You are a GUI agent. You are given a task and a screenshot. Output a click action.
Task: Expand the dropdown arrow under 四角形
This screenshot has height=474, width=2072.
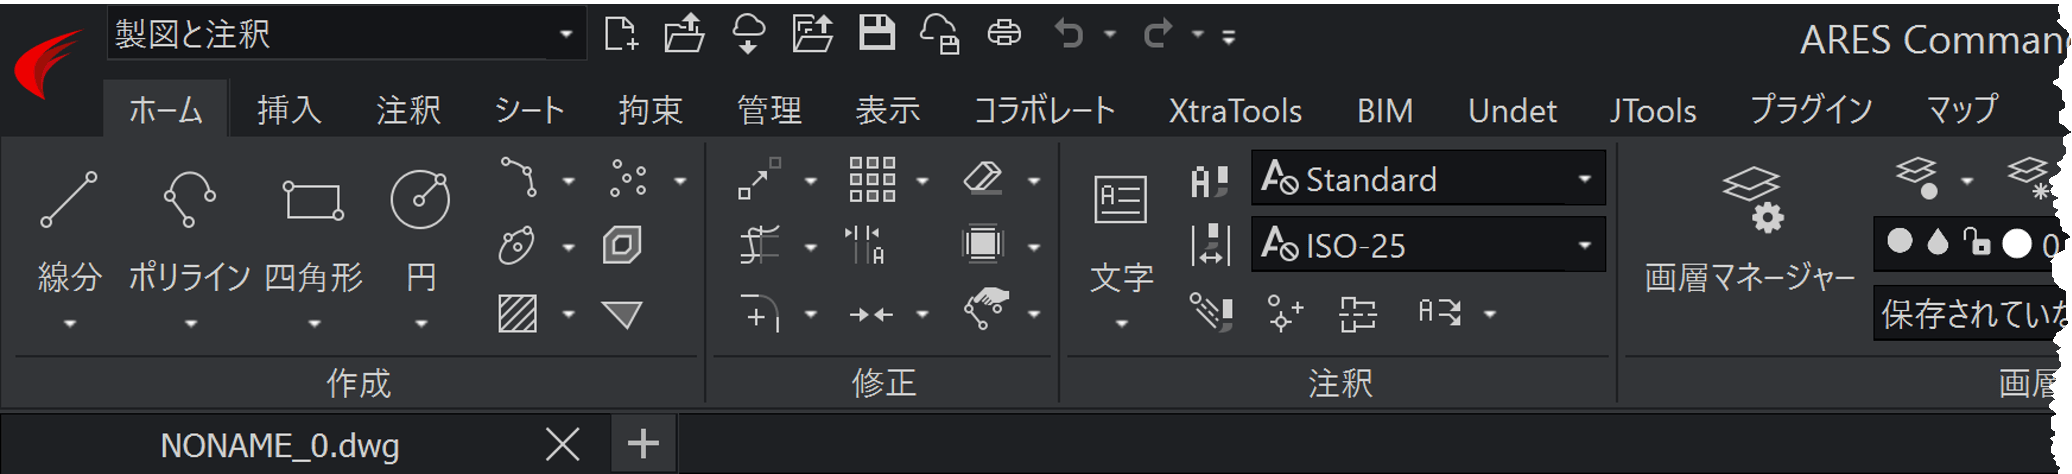[x=314, y=324]
